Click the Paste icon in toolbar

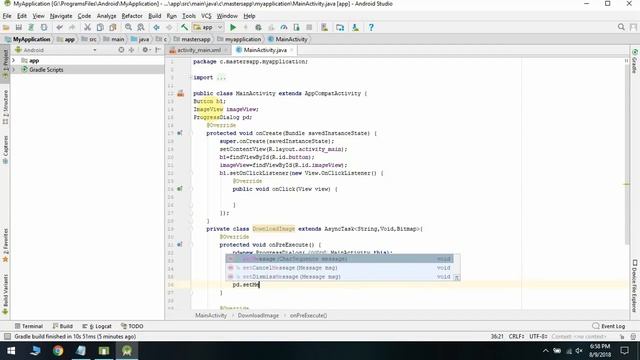tap(113, 27)
